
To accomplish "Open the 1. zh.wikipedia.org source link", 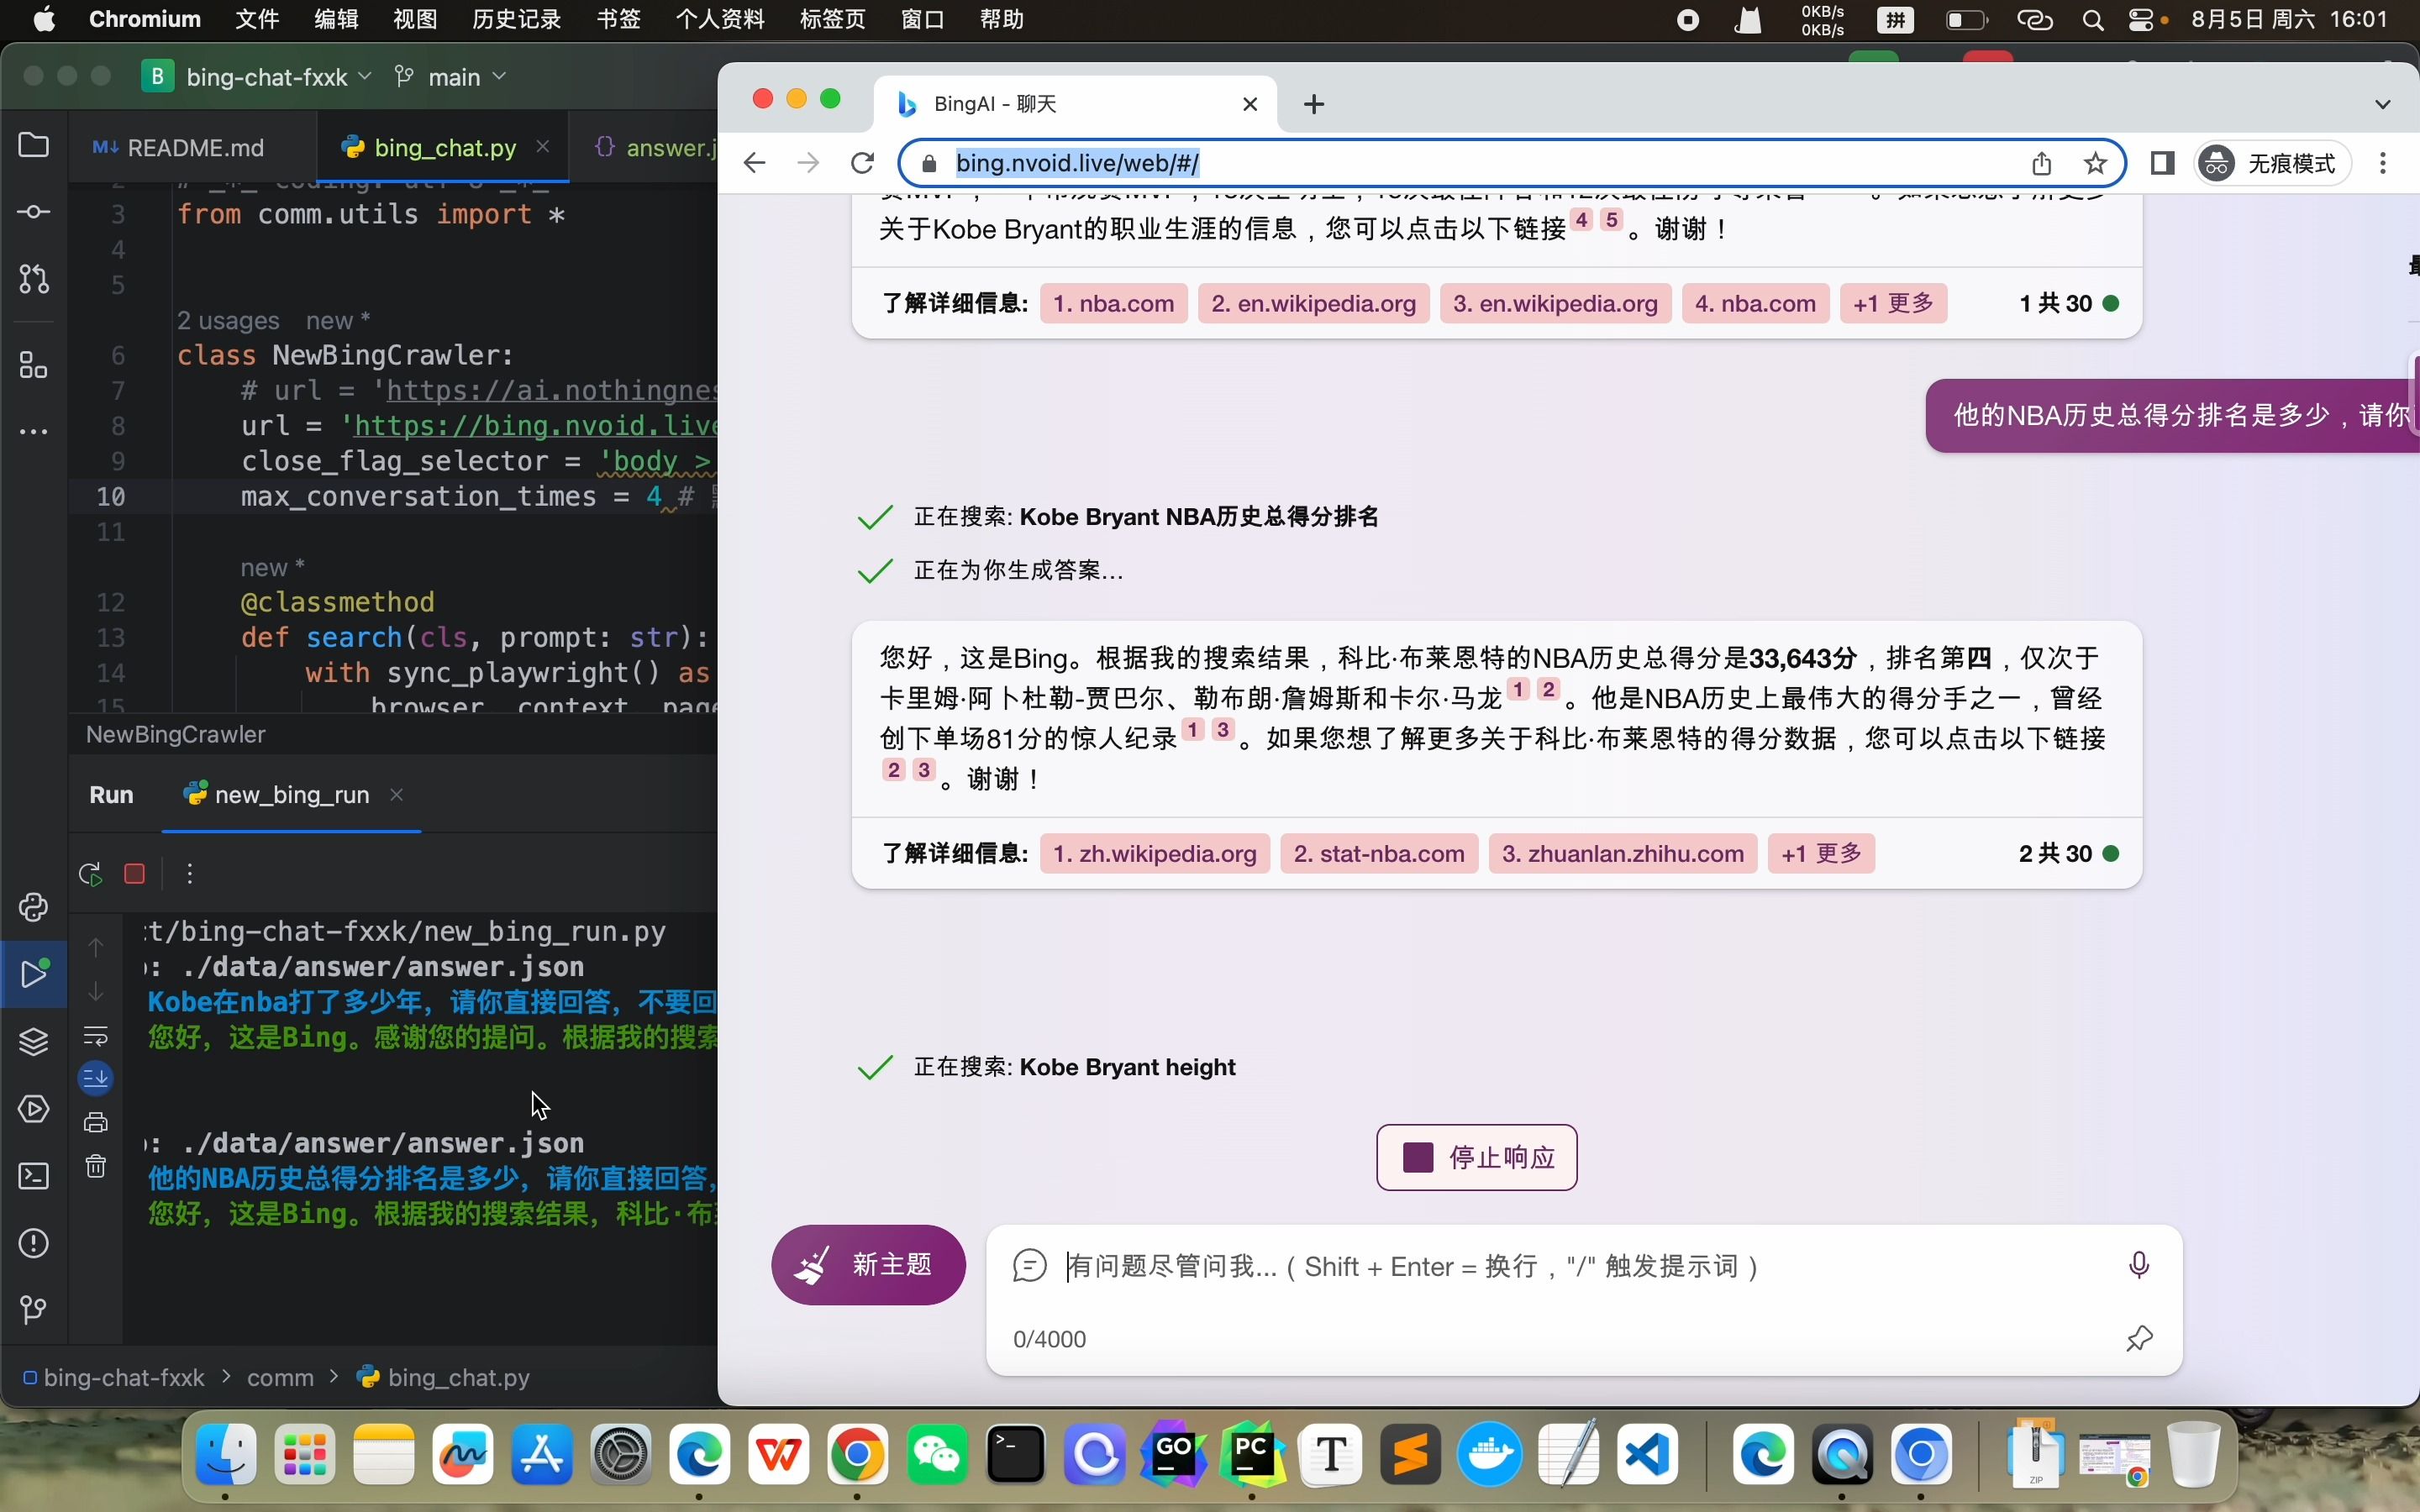I will tap(1155, 854).
